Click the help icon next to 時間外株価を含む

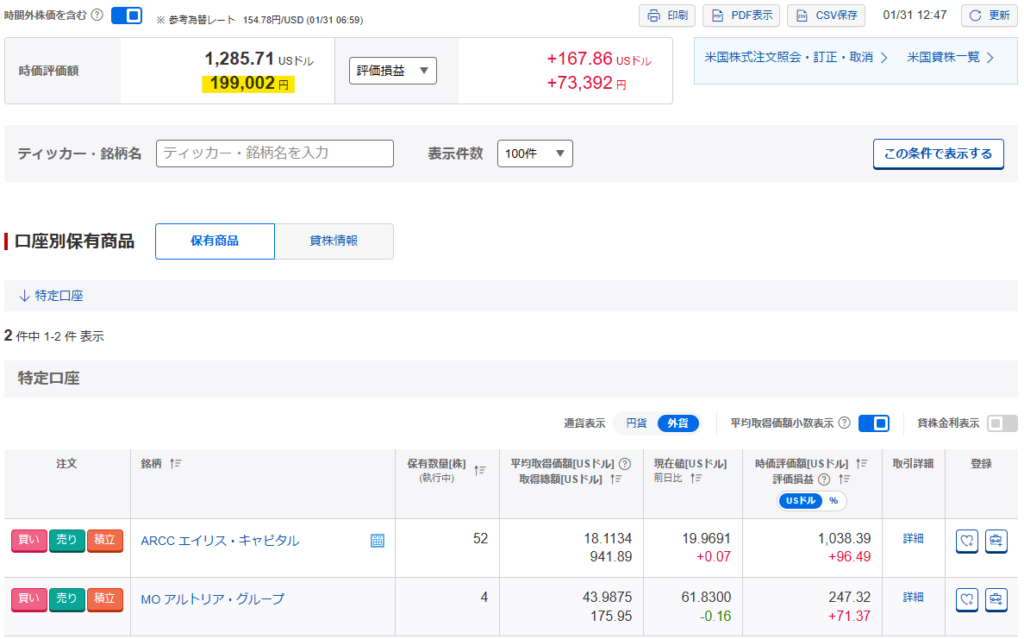pos(97,15)
